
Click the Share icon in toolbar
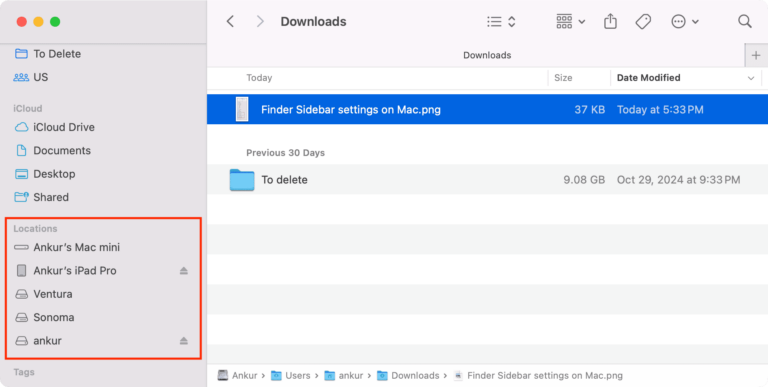610,22
